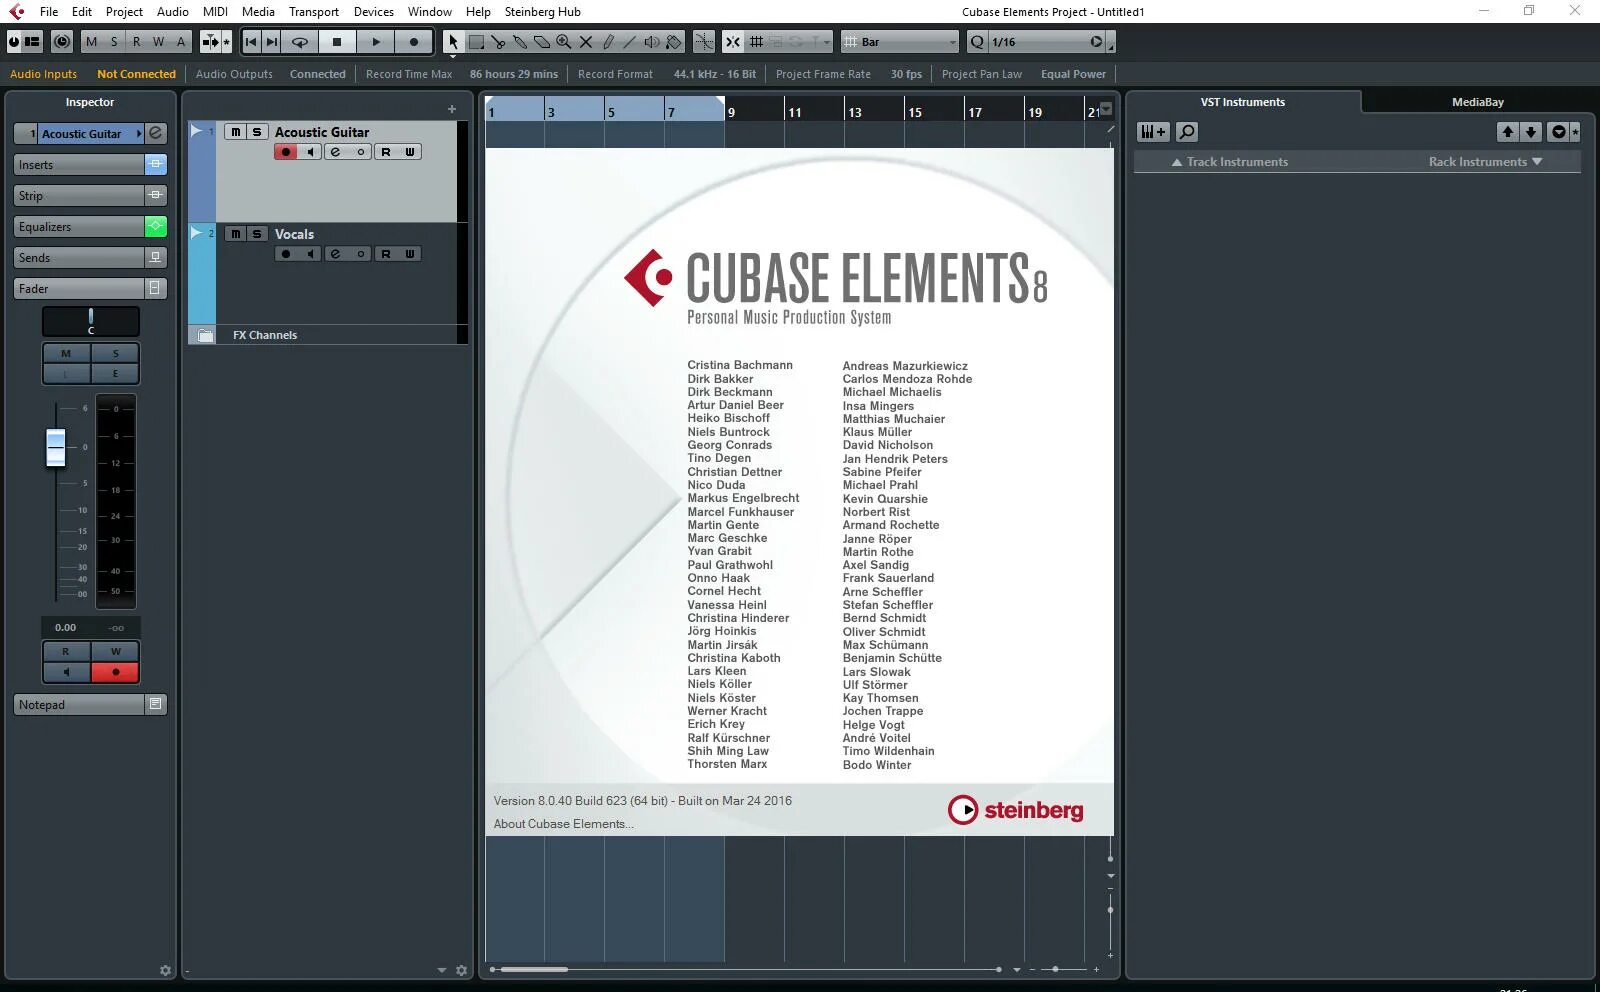Disable record on Acoustic Guitar track

coord(286,152)
